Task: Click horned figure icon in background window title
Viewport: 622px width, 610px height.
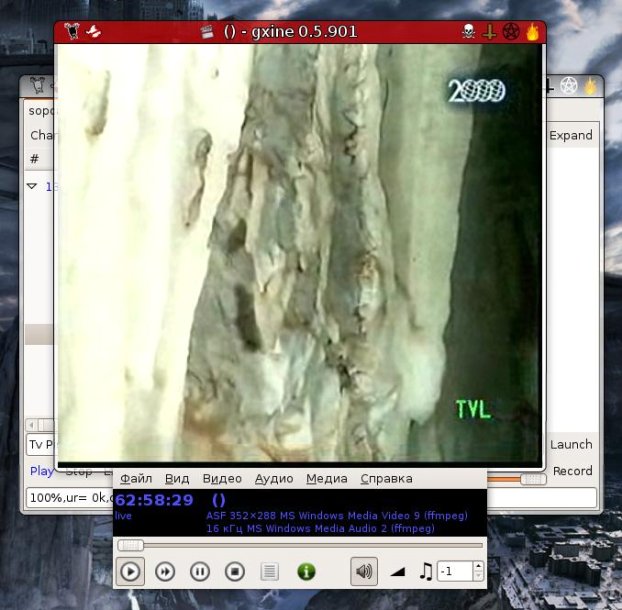Action: pyautogui.click(x=37, y=85)
